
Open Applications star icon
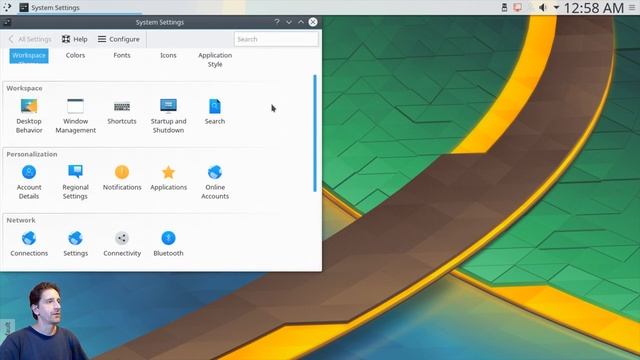pos(168,172)
